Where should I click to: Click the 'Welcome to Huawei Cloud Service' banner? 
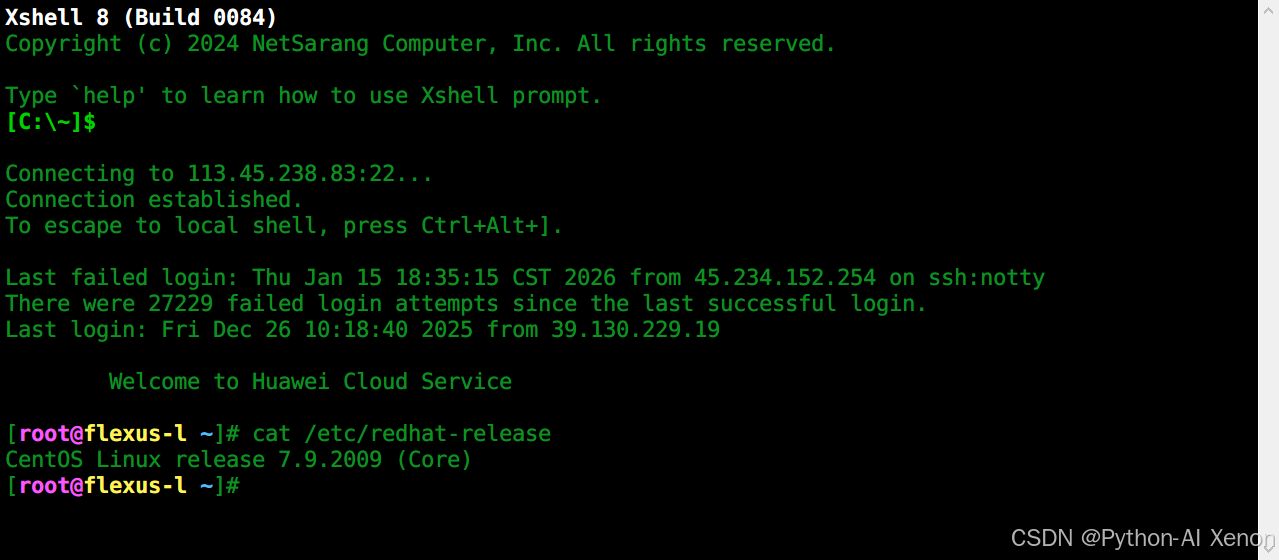point(310,382)
